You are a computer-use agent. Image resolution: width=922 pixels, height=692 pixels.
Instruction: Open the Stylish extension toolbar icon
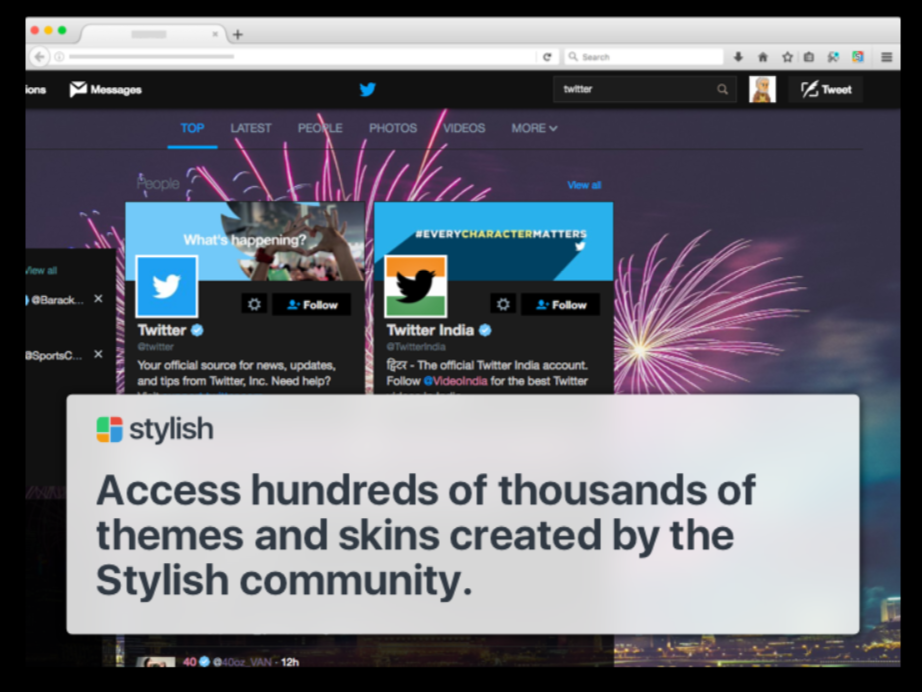(858, 57)
